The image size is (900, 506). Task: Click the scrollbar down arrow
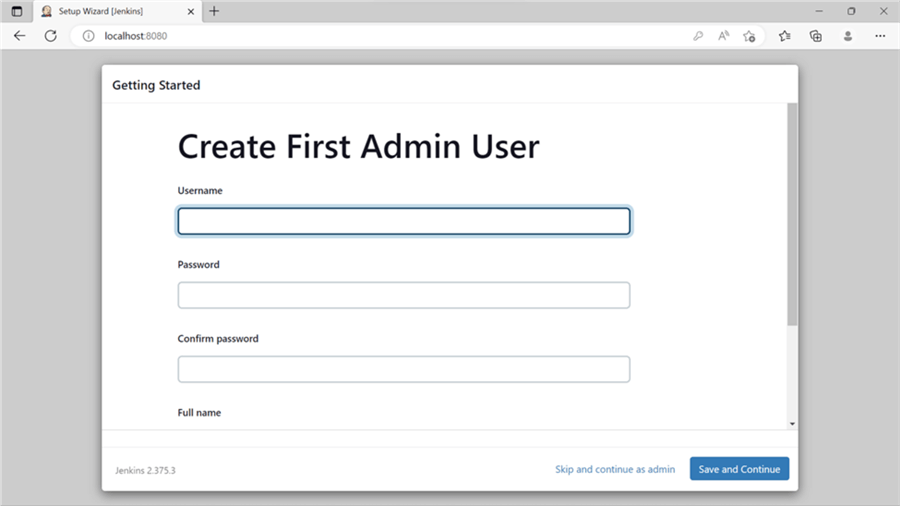tap(792, 424)
